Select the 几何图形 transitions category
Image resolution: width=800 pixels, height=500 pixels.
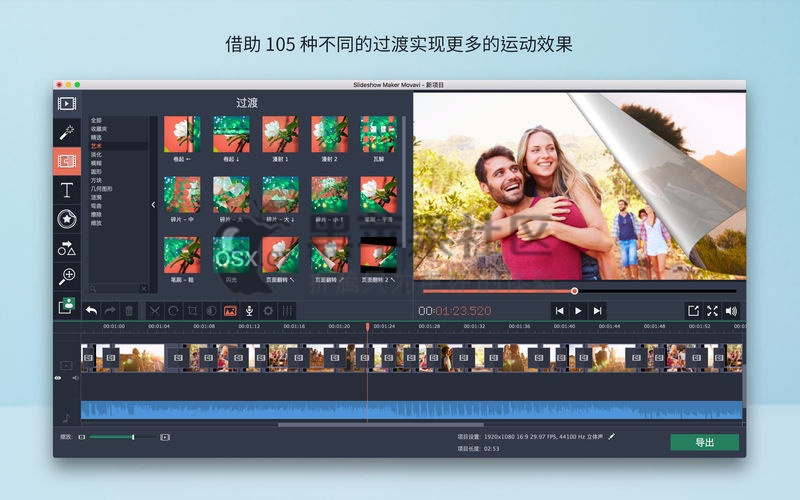(x=102, y=189)
